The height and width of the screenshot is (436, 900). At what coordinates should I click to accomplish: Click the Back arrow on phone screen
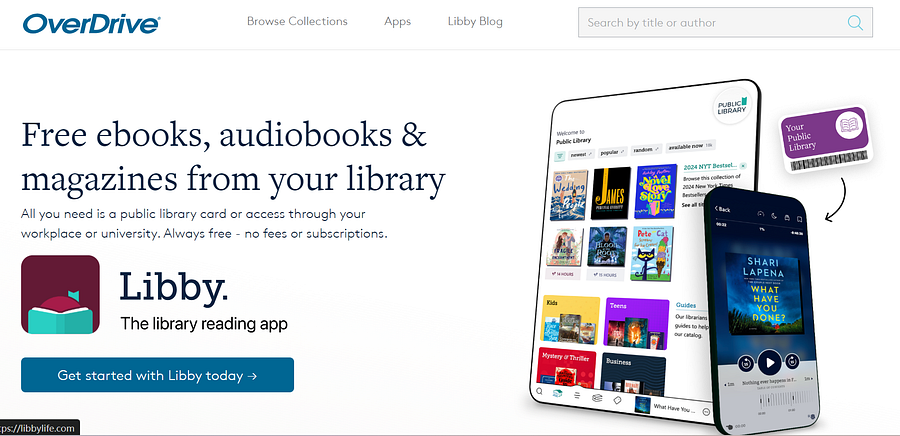pos(723,209)
